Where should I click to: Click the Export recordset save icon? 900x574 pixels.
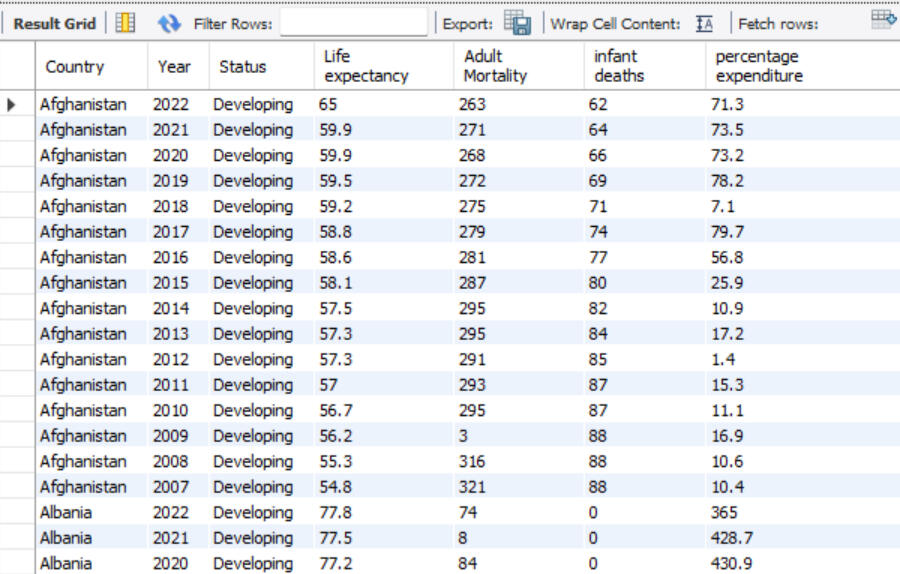click(517, 23)
